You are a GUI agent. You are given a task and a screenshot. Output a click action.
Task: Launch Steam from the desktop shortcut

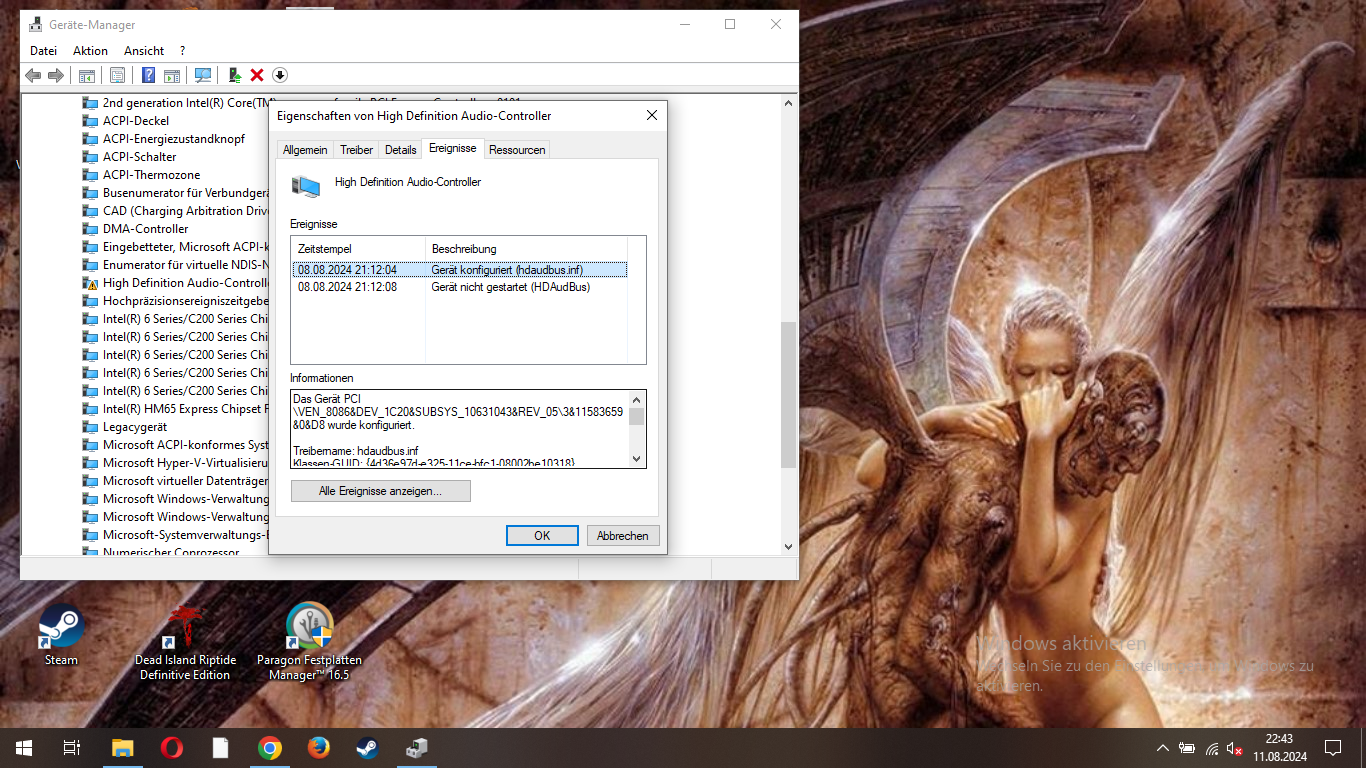point(61,634)
